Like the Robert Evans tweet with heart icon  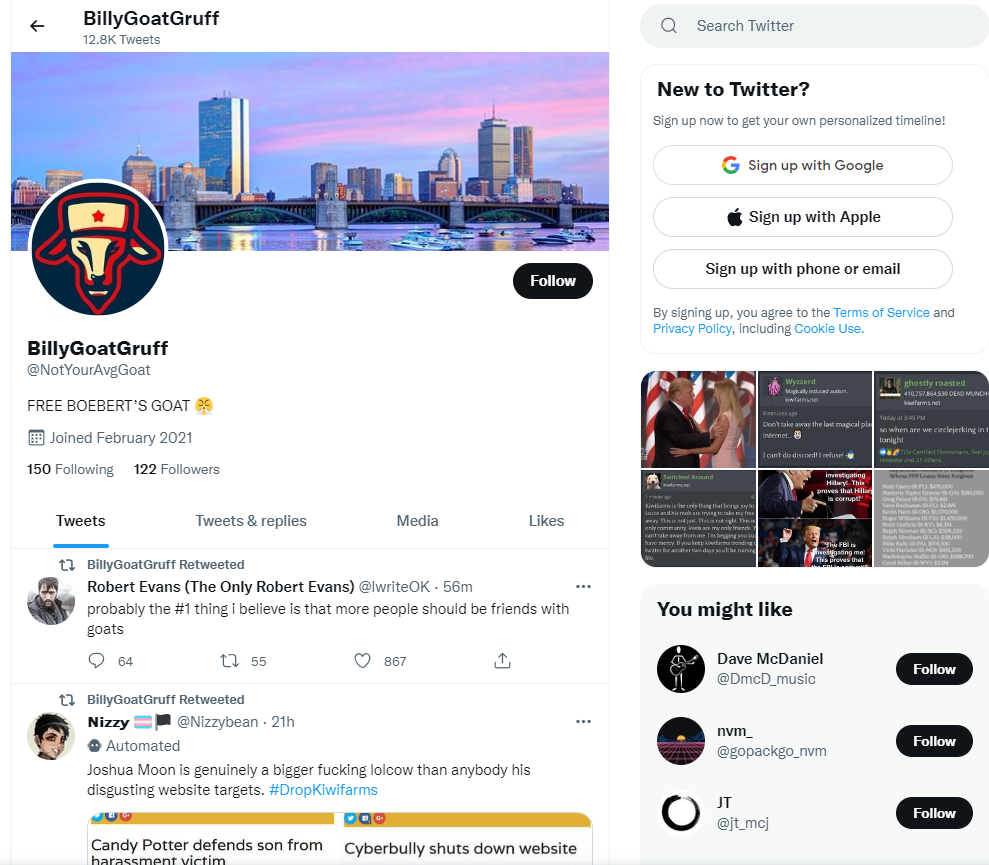click(x=362, y=661)
